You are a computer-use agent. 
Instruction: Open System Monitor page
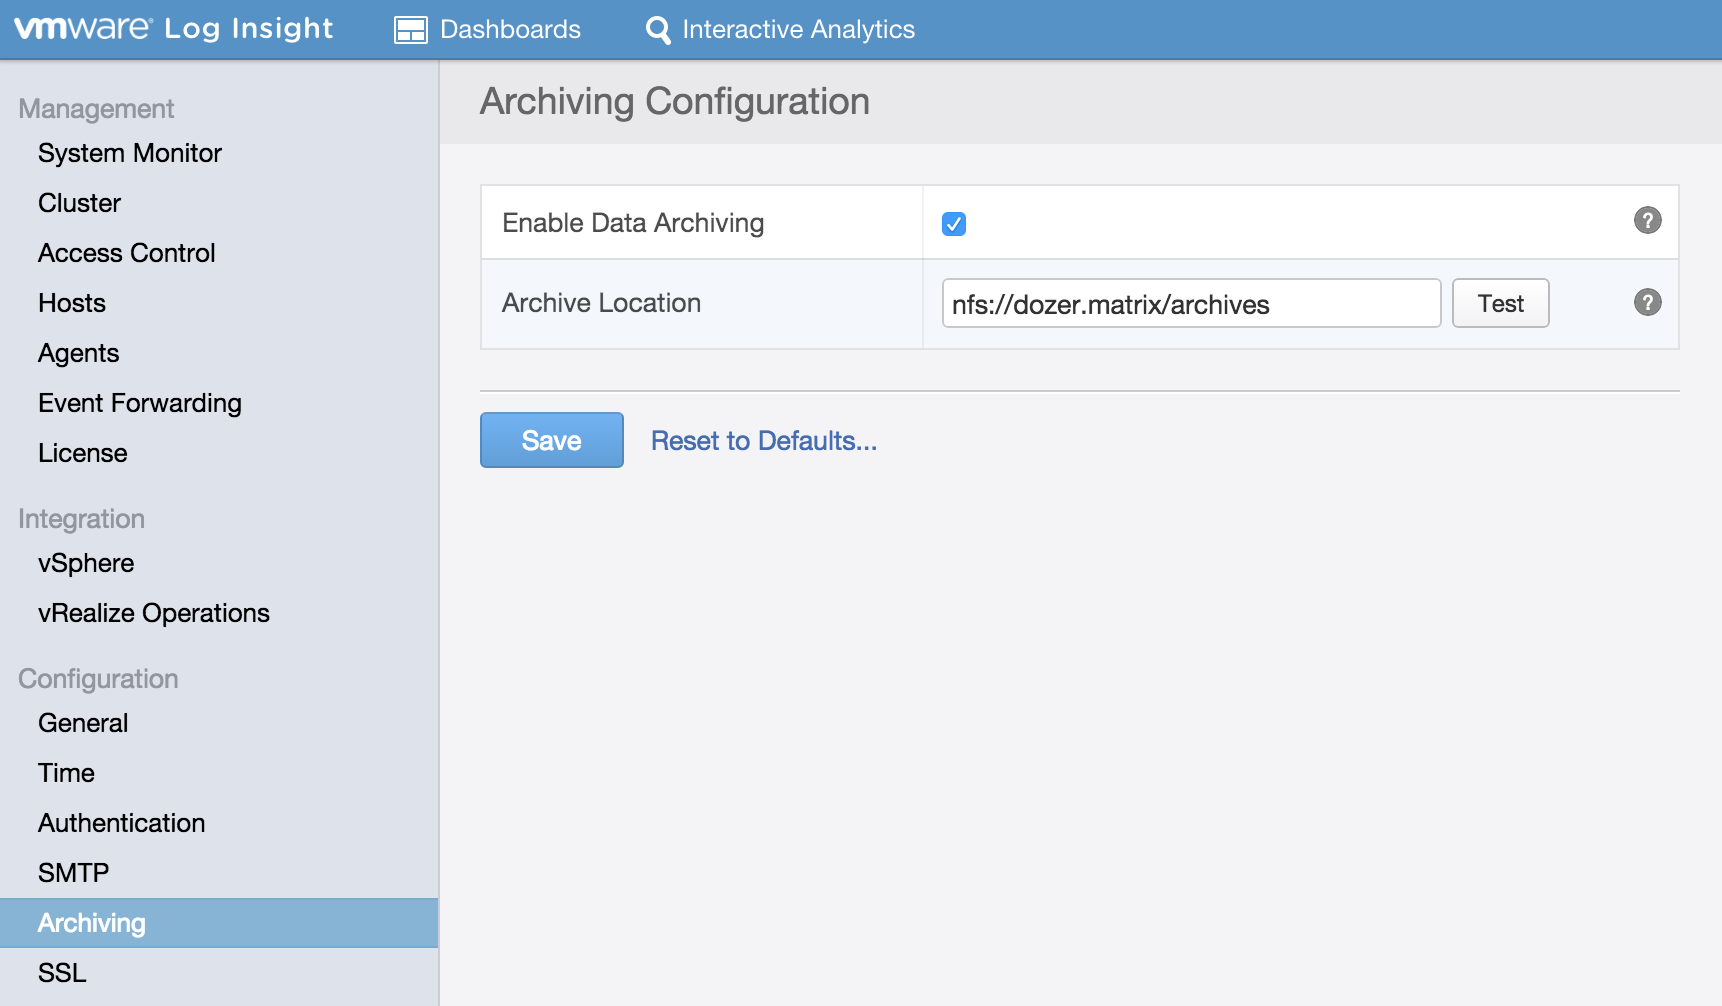pyautogui.click(x=130, y=153)
